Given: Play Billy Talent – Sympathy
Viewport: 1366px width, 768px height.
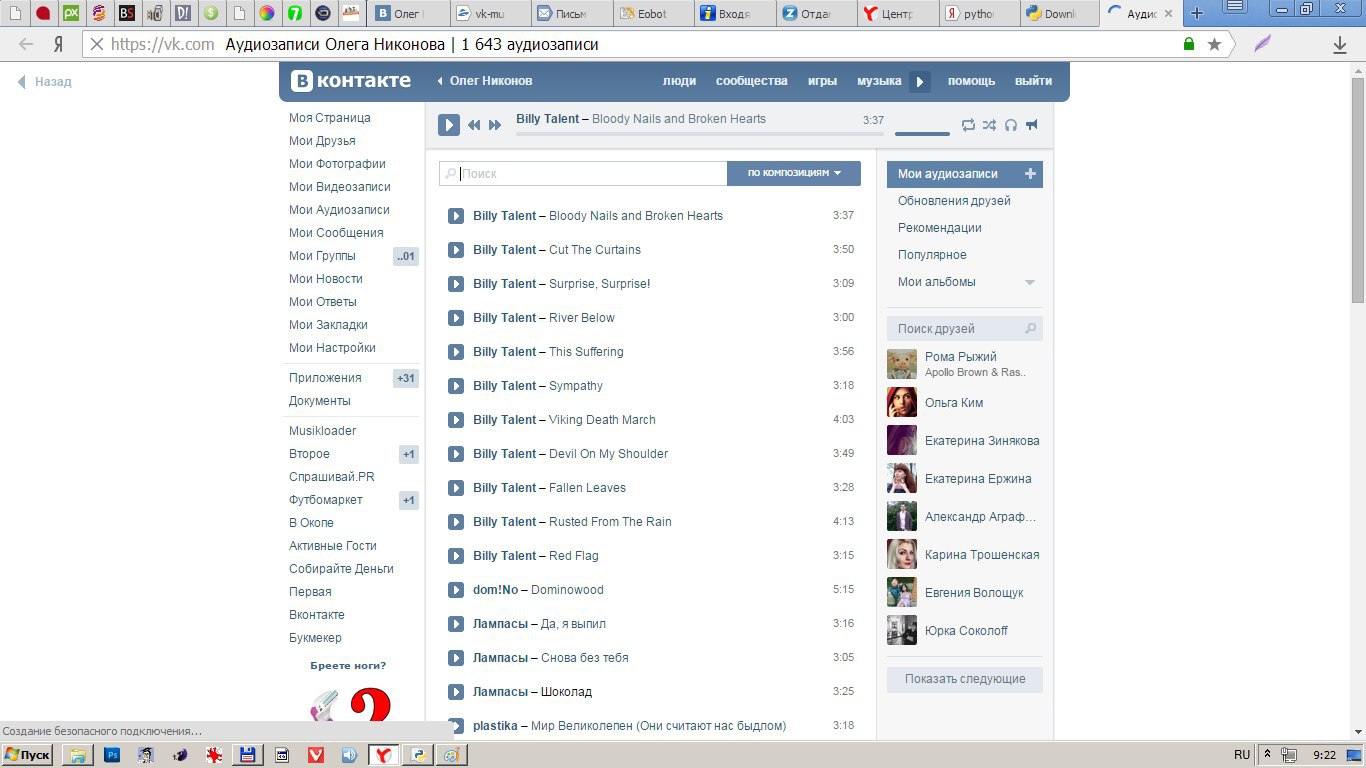Looking at the screenshot, I should [456, 386].
